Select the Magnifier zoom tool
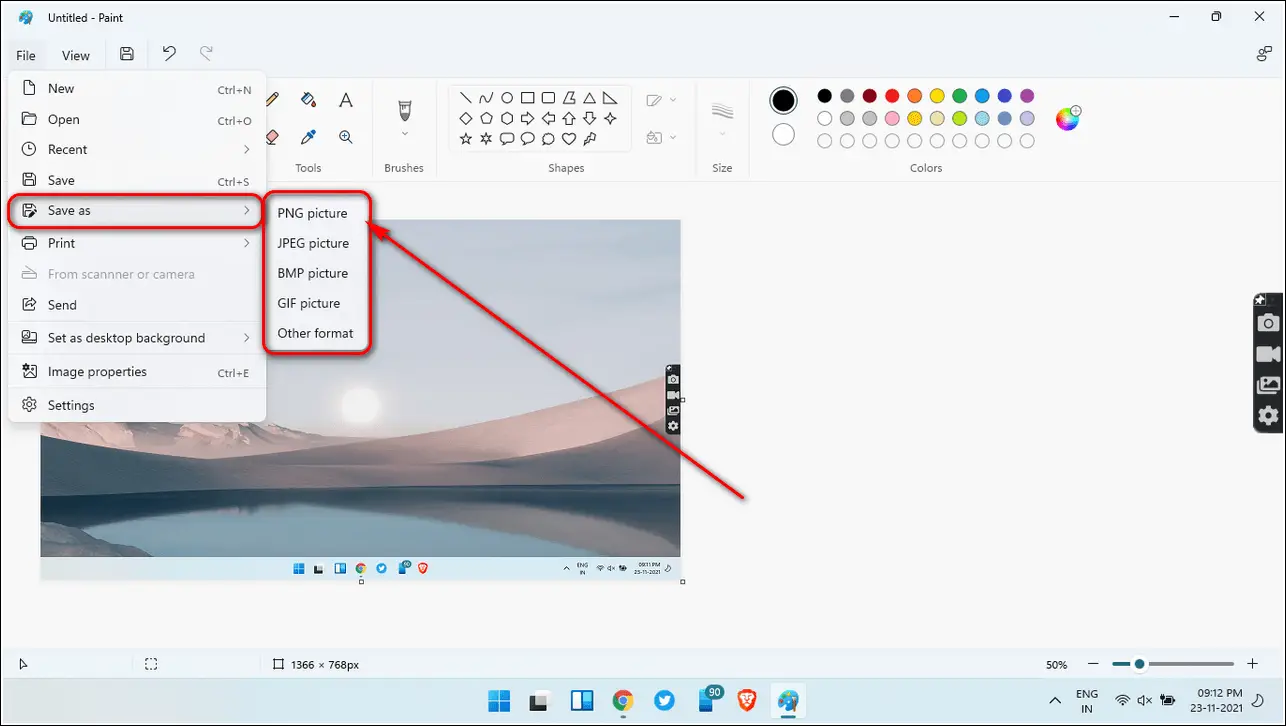Image resolution: width=1286 pixels, height=726 pixels. pos(346,137)
